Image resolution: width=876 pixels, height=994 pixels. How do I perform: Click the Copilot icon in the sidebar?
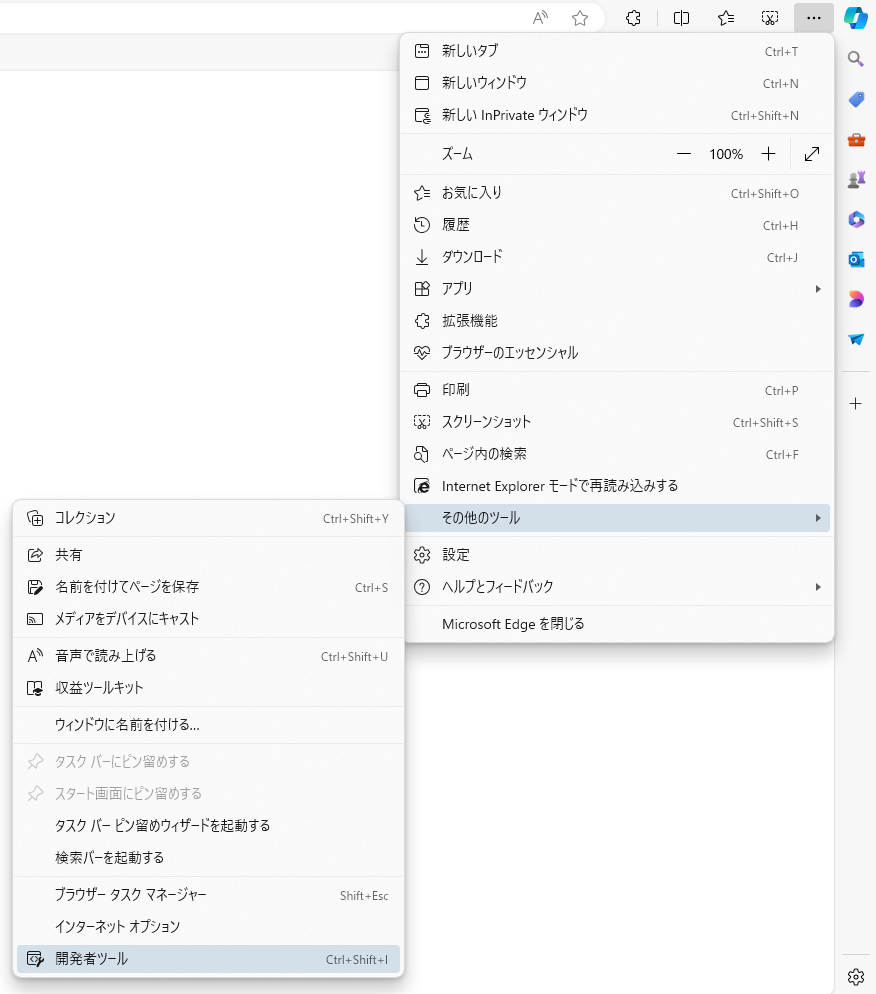click(856, 18)
